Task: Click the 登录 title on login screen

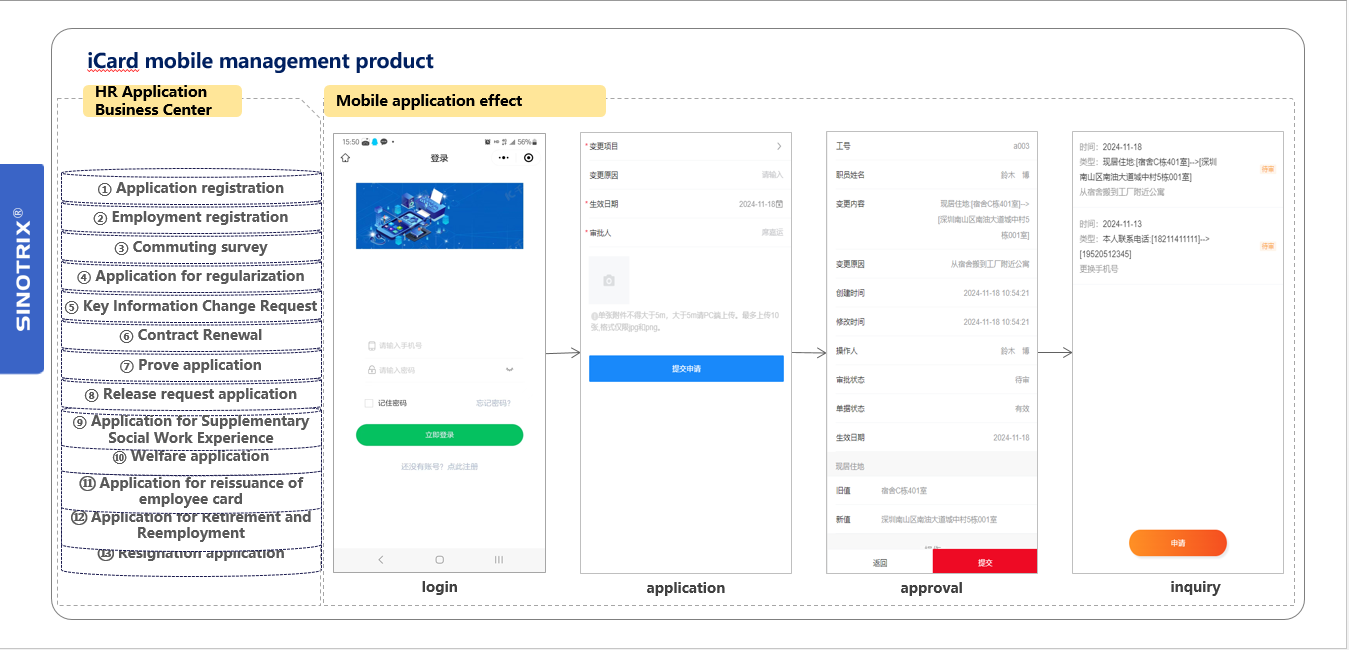Action: (x=439, y=158)
